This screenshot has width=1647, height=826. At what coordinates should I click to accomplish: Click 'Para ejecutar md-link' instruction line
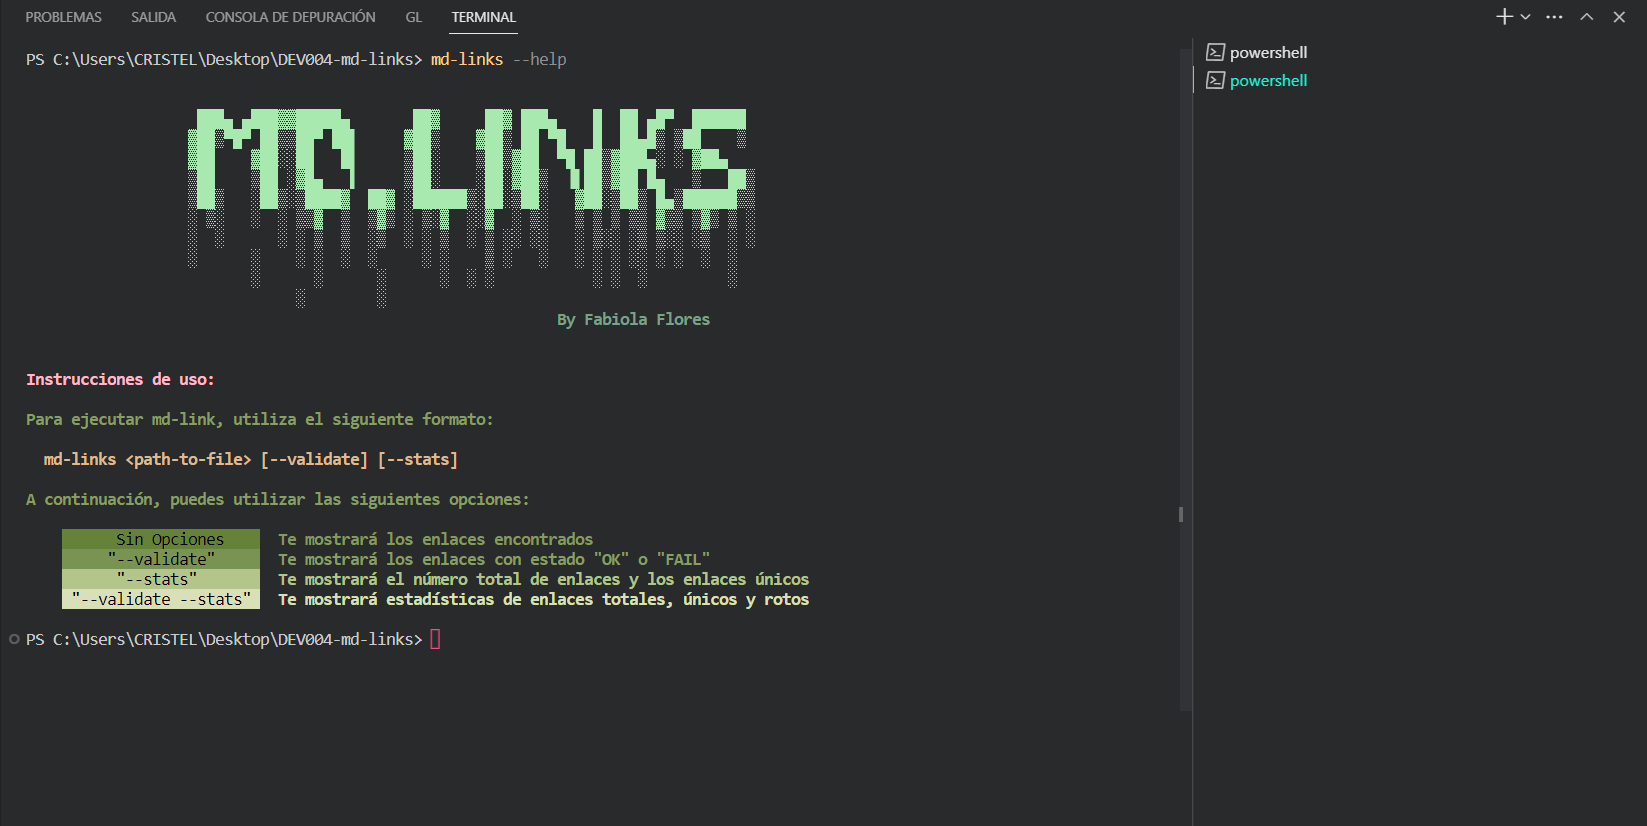pos(259,419)
